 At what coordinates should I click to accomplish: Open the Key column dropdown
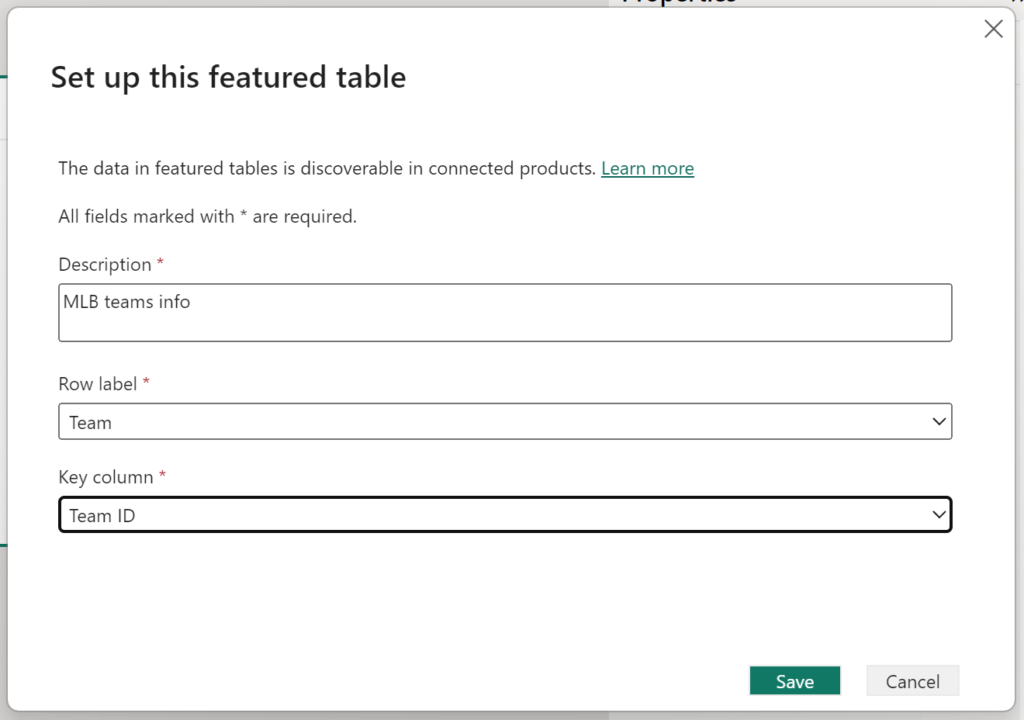pos(505,515)
